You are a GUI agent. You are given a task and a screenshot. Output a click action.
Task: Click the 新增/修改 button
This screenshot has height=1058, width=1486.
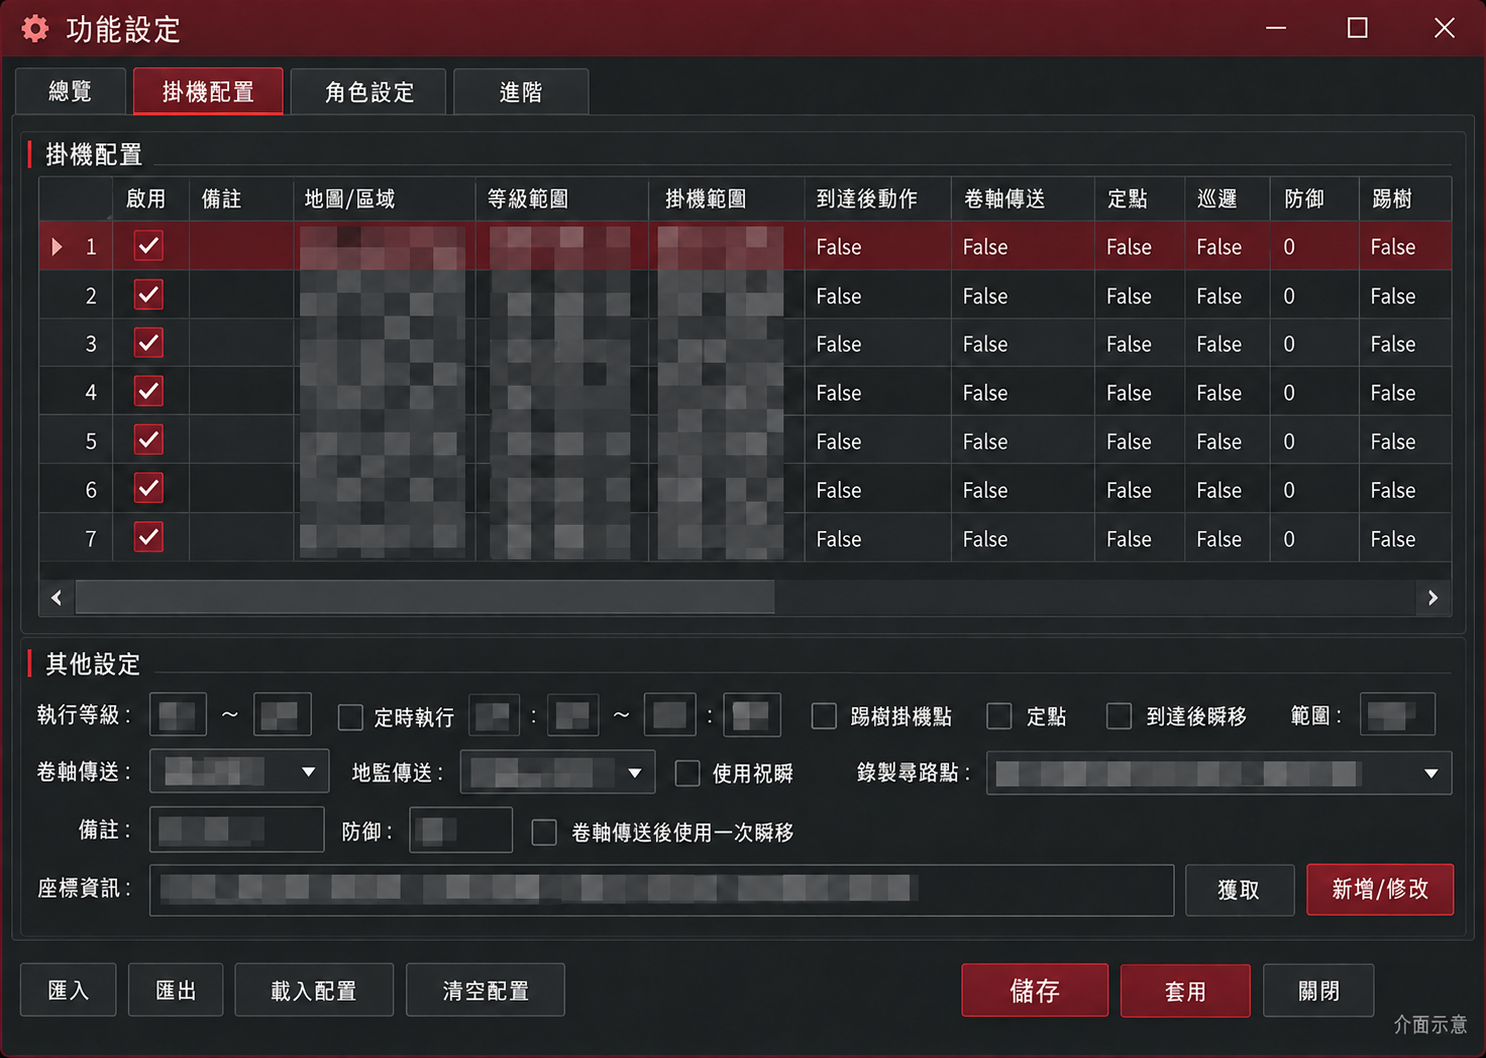(x=1380, y=889)
